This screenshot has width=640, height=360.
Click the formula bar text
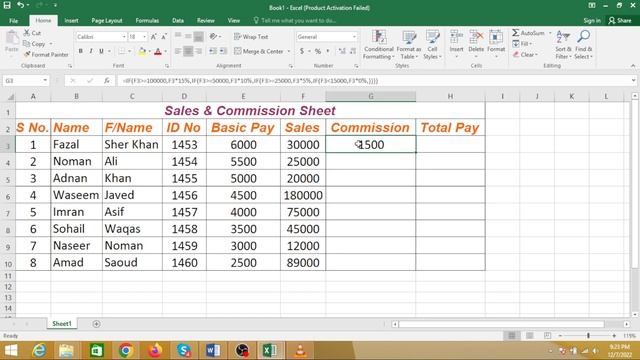250,81
